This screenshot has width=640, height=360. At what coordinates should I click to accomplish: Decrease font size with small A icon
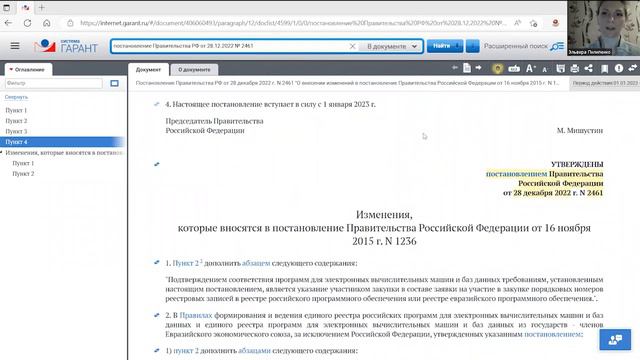click(x=545, y=70)
